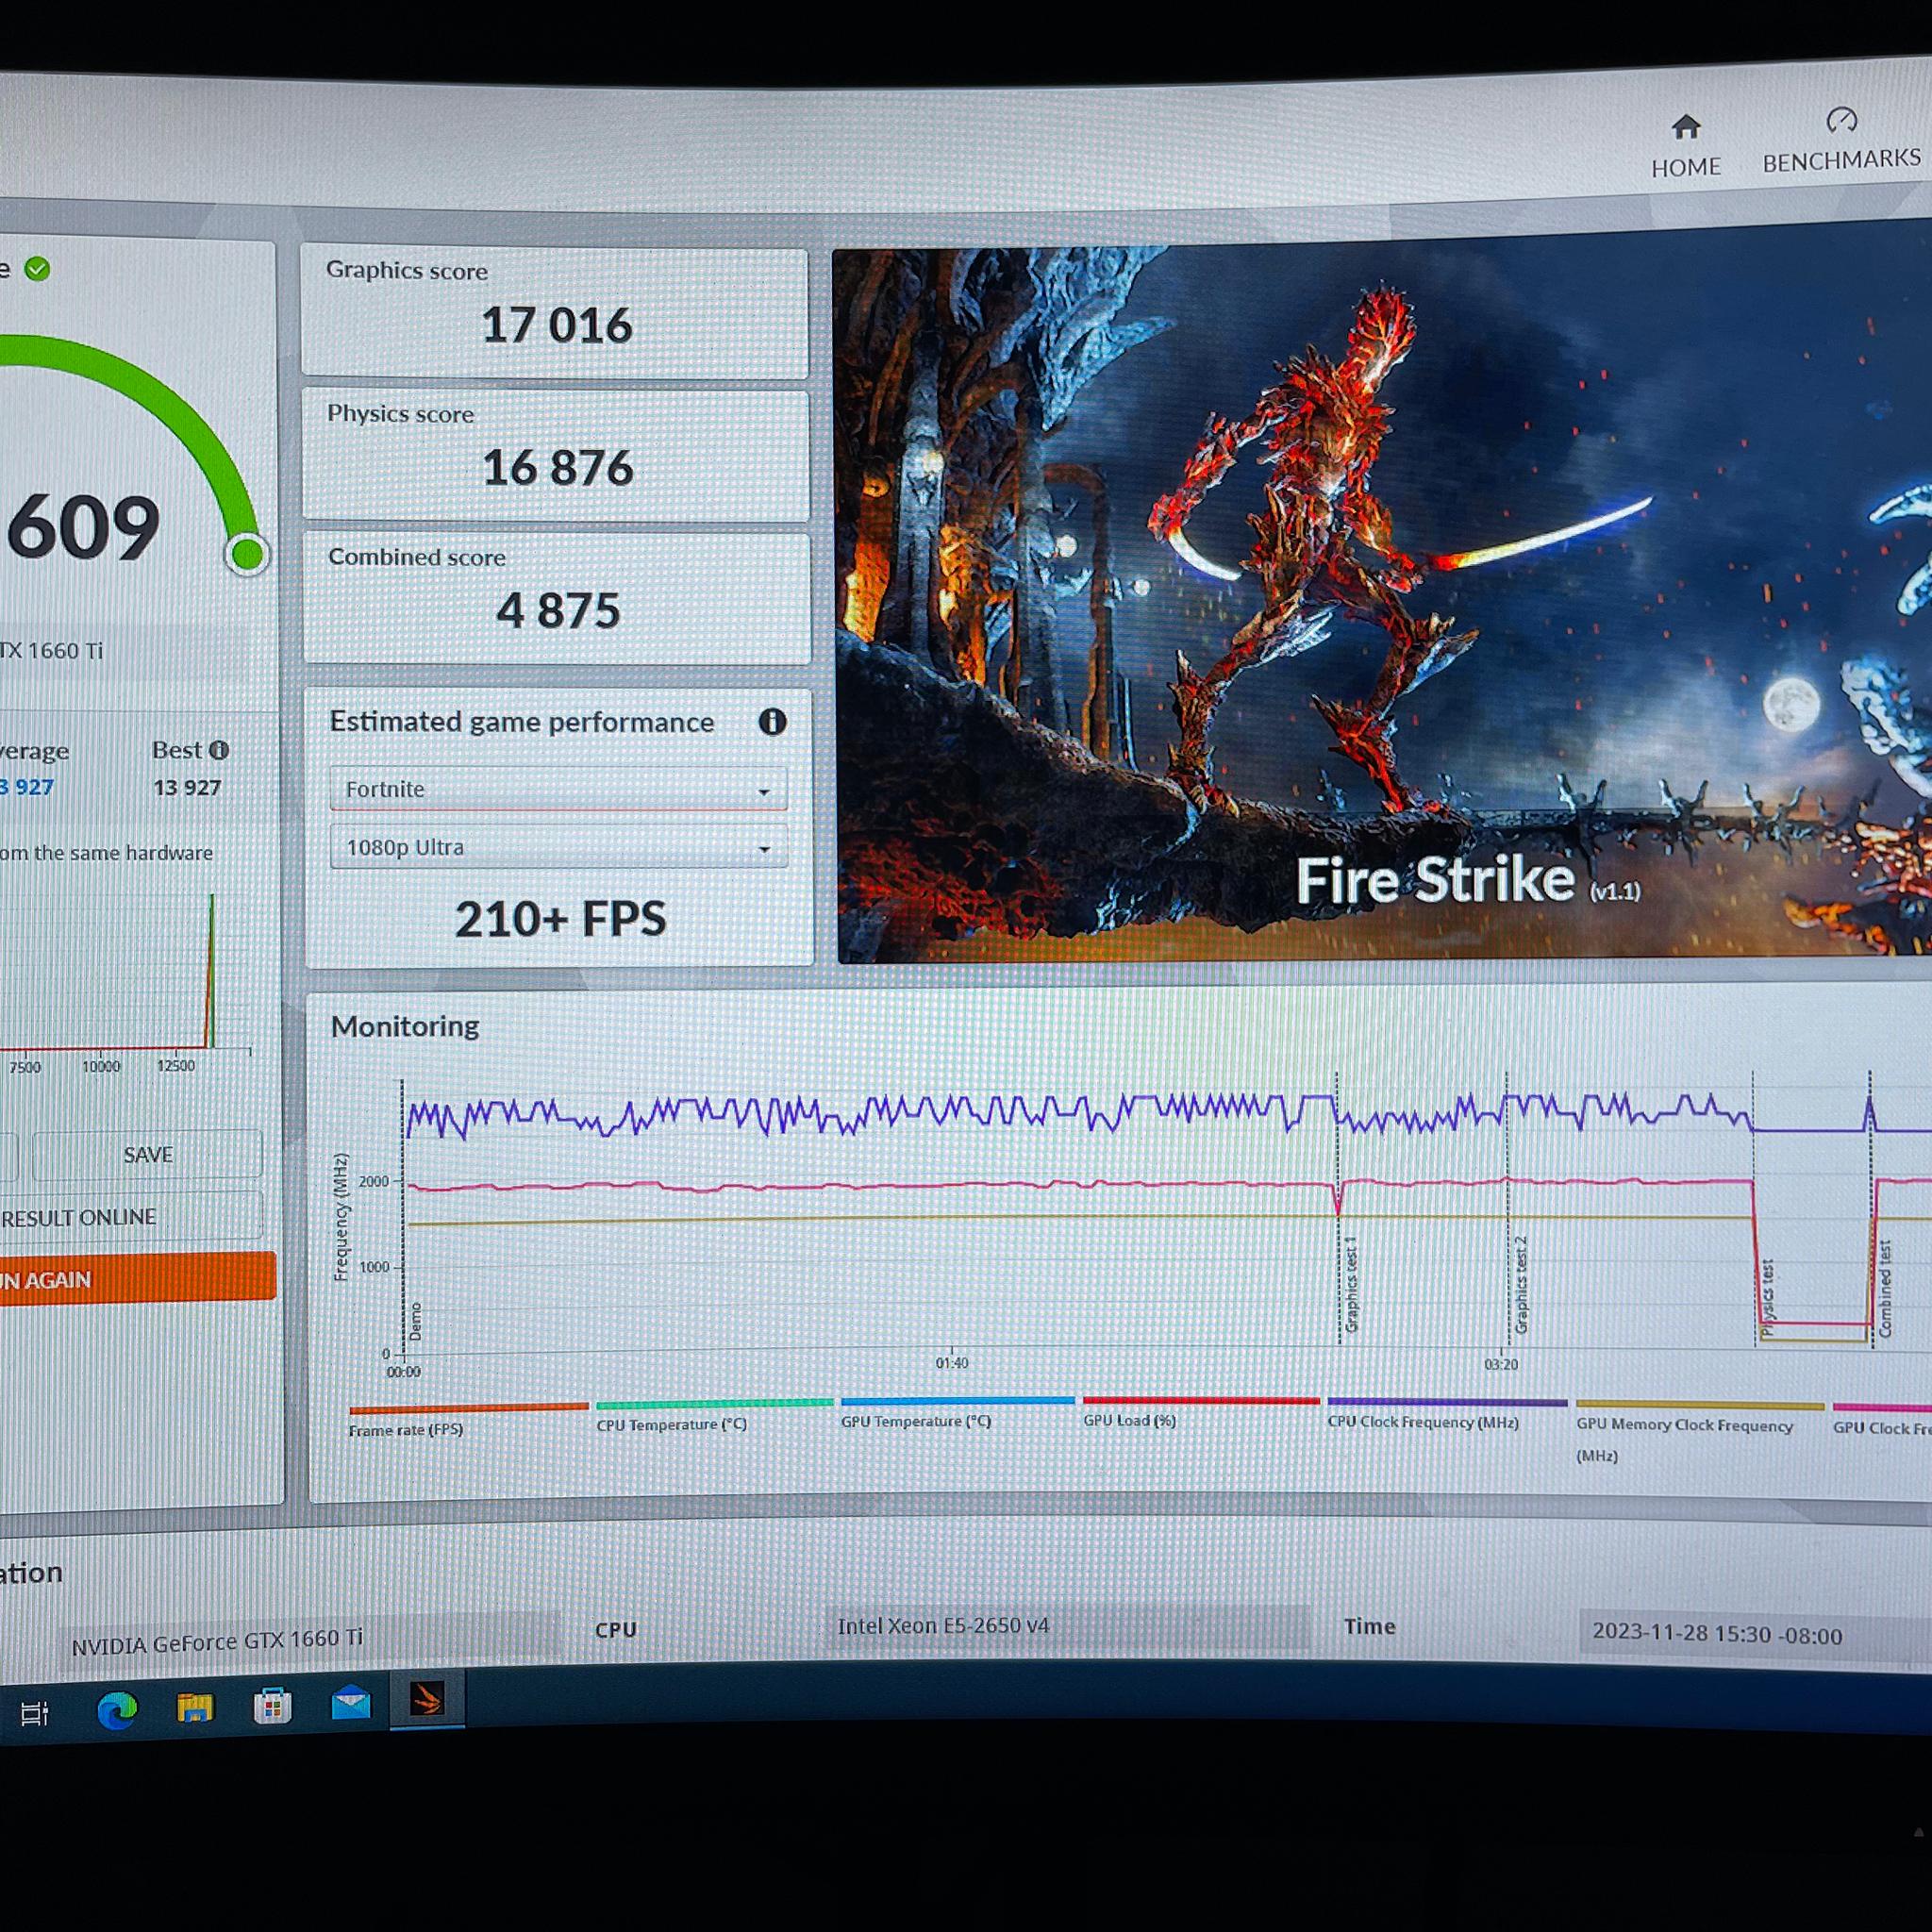Open the 1080p Ultra resolution dropdown
Image resolution: width=1932 pixels, height=1932 pixels.
558,847
